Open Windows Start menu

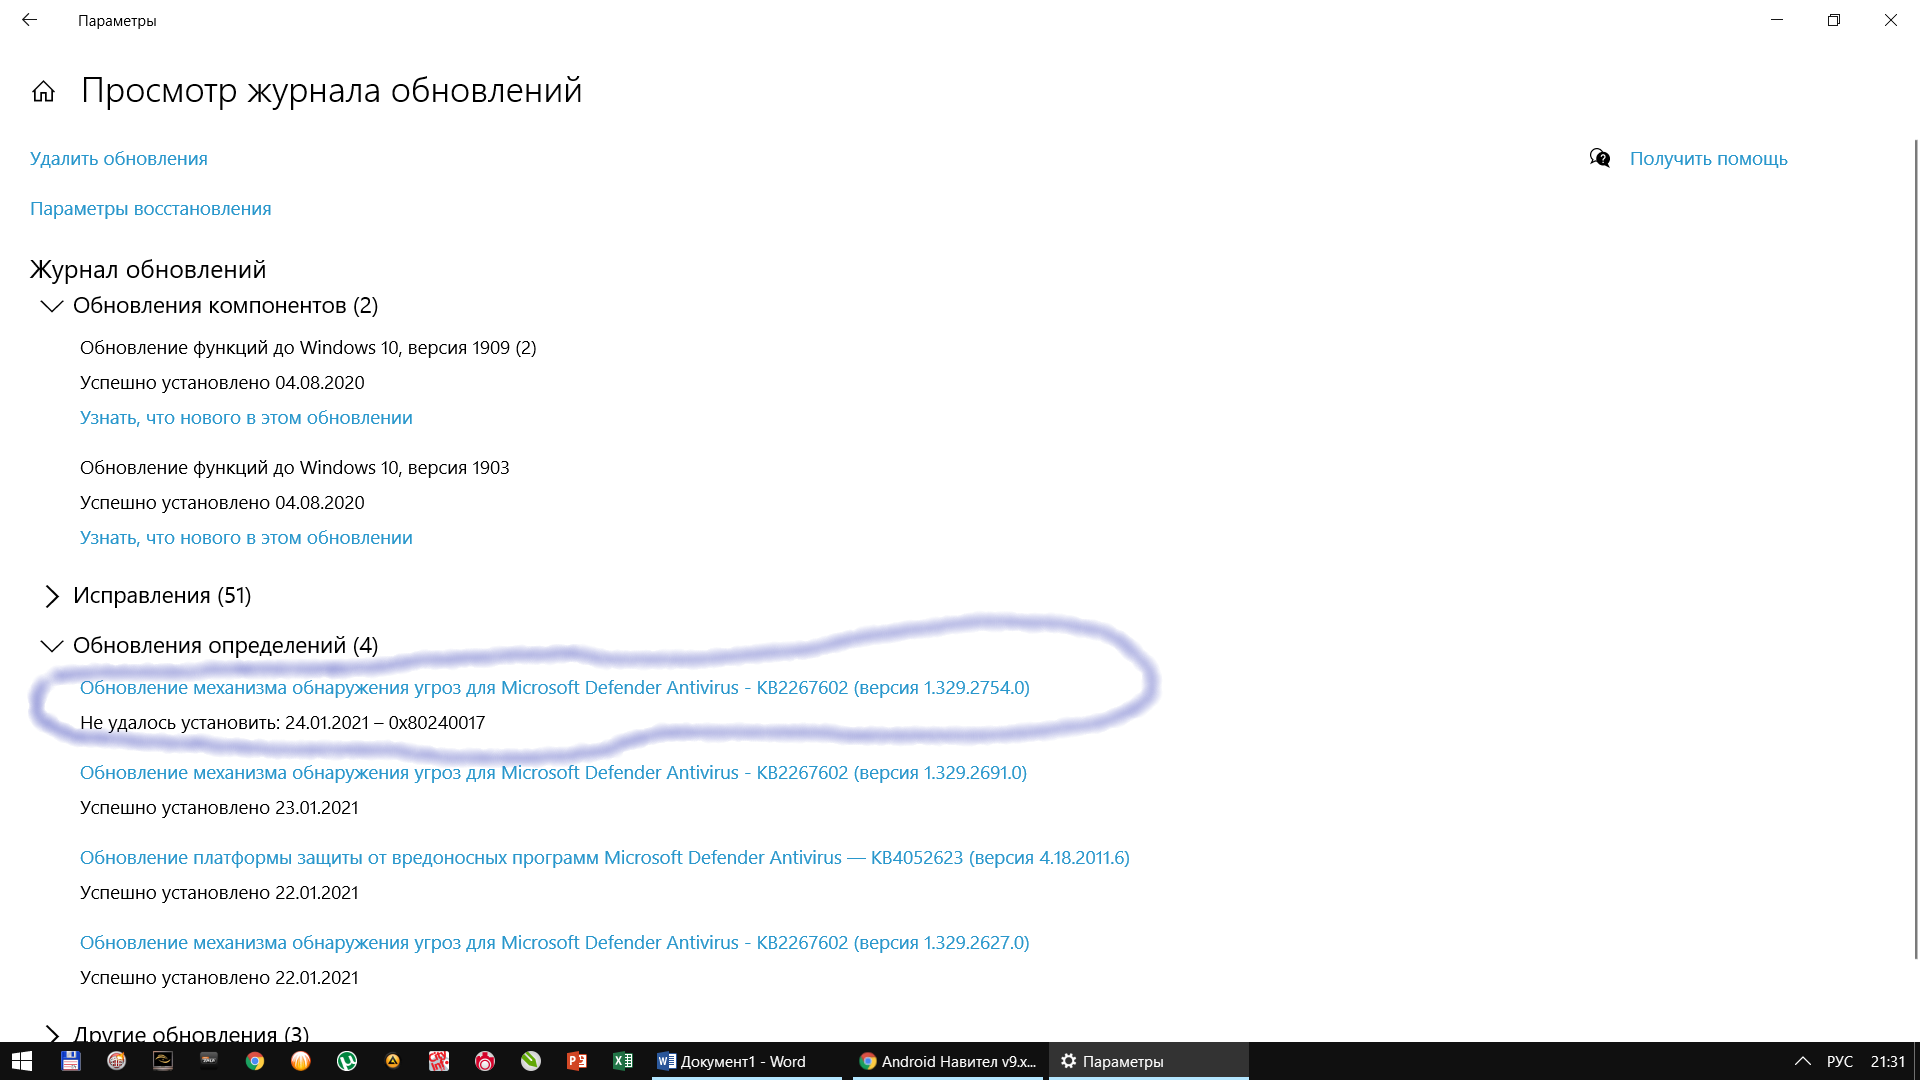click(22, 1061)
